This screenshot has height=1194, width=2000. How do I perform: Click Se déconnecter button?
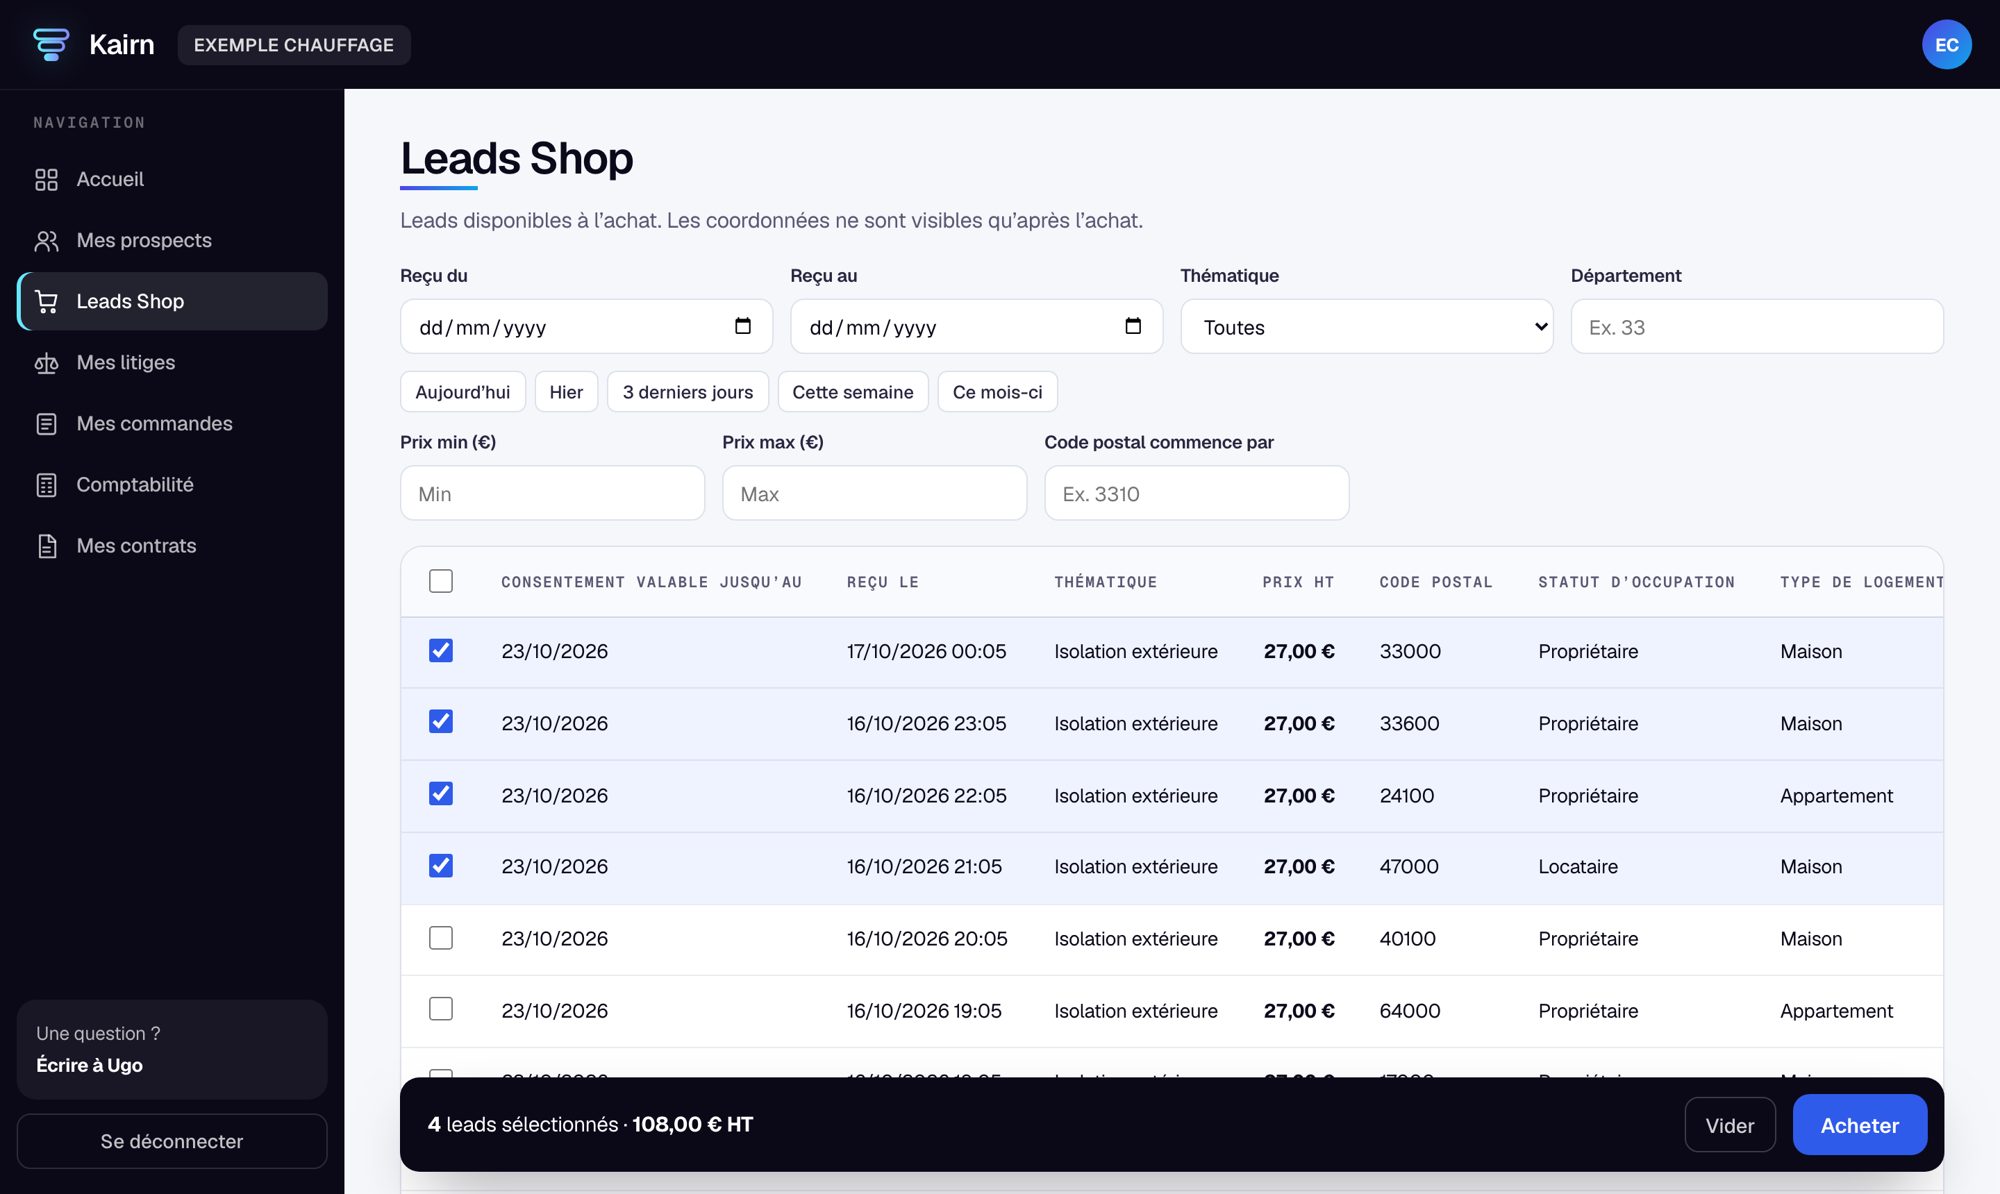172,1141
